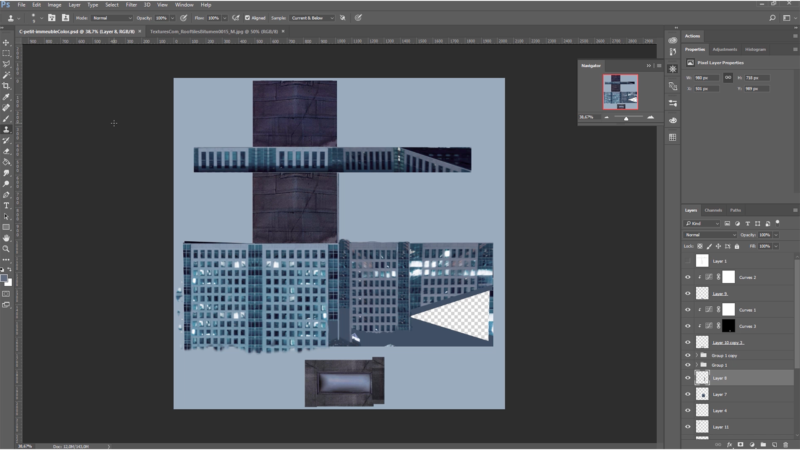The height and width of the screenshot is (450, 800).
Task: Select the Path Selection tool
Action: [x=6, y=216]
